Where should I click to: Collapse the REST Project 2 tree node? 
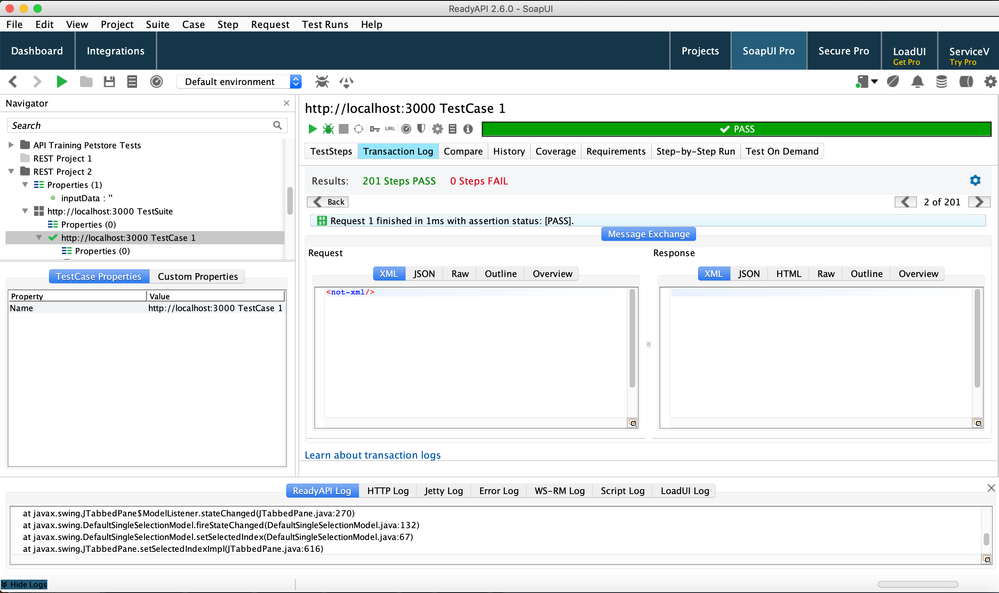point(12,172)
